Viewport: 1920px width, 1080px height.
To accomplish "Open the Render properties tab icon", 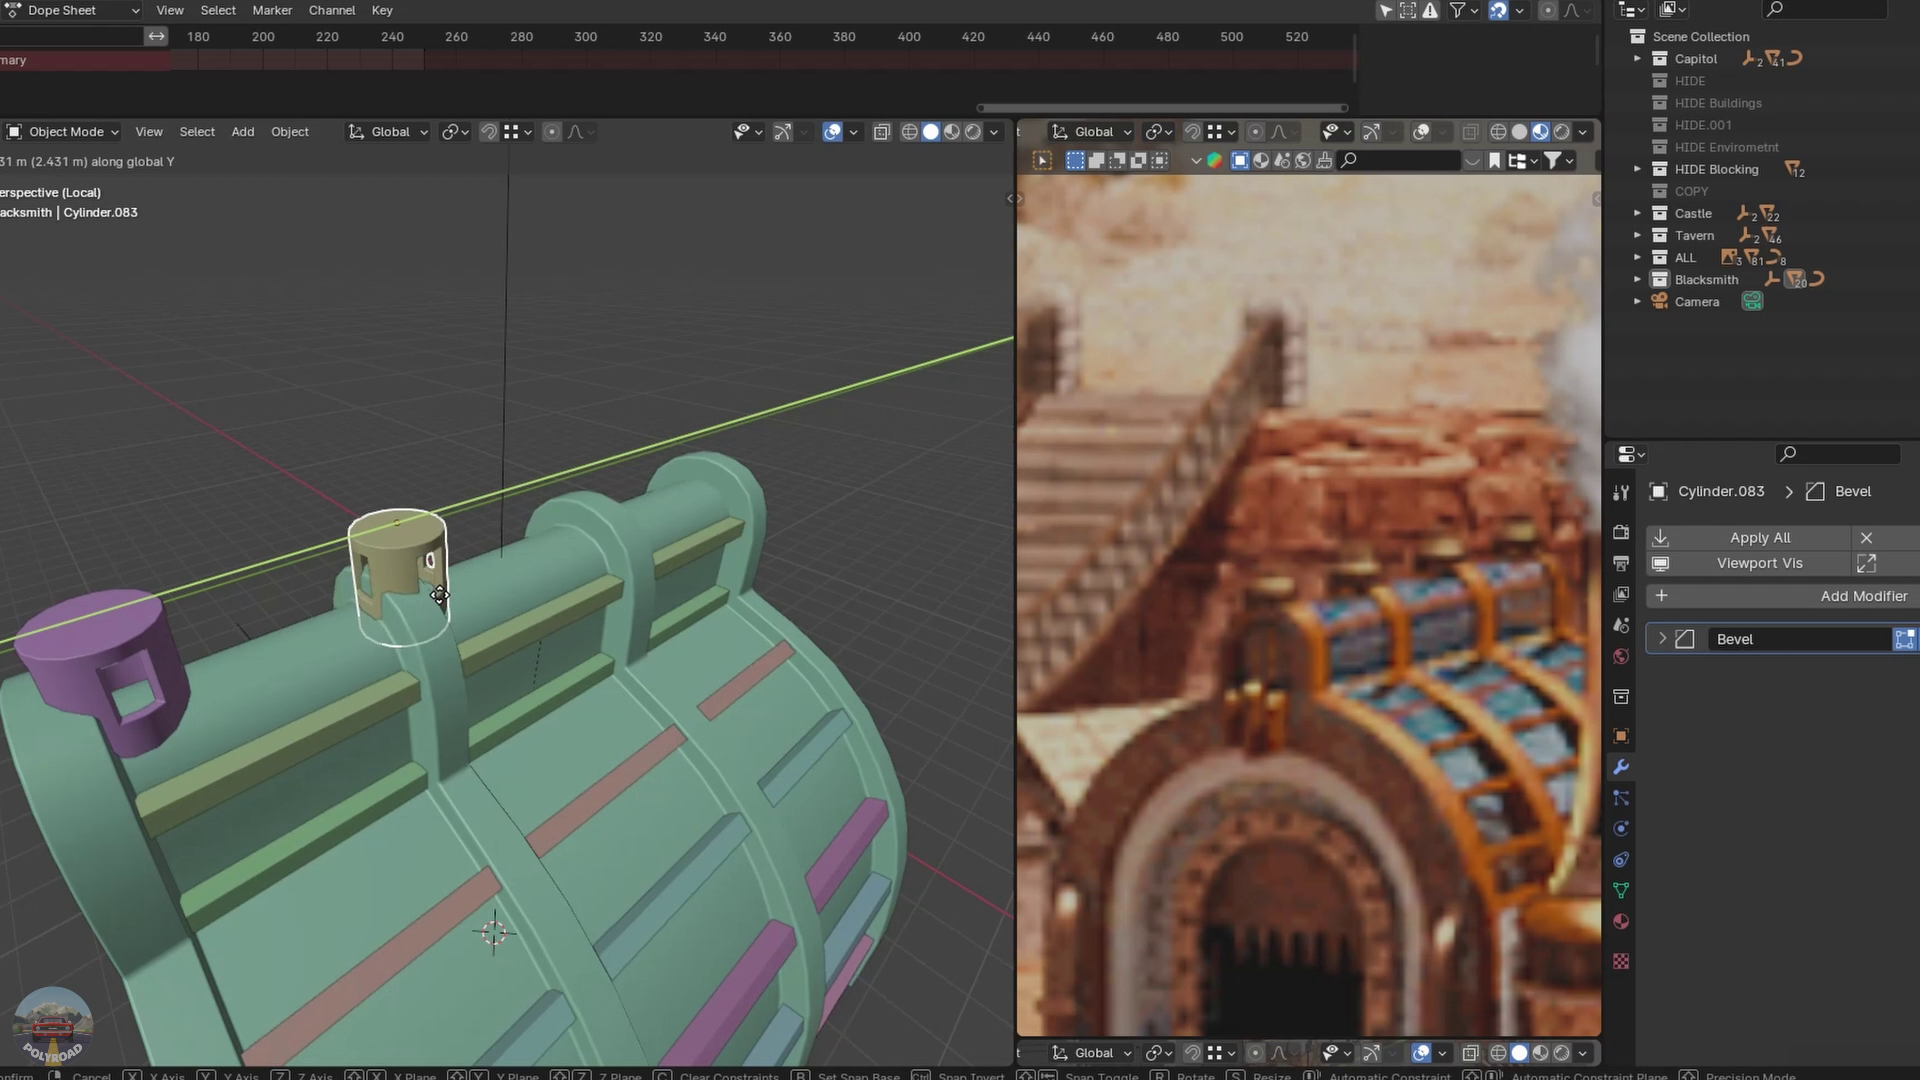I will (x=1621, y=532).
